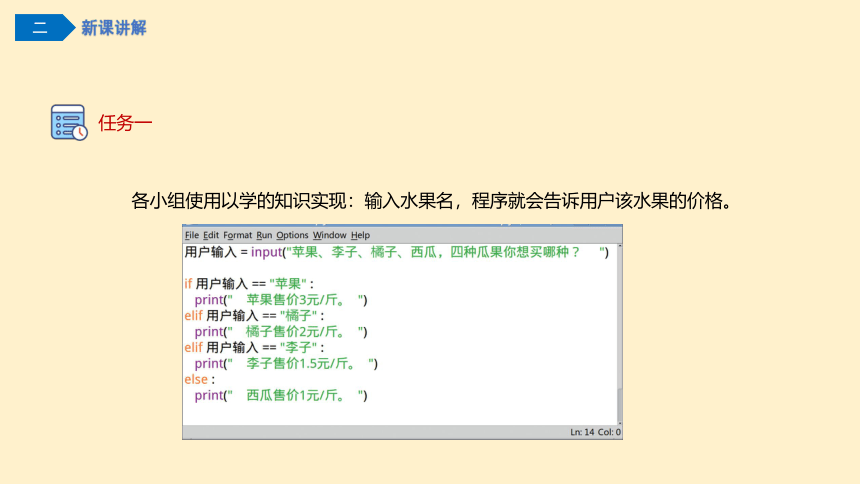Click the blue section arrow labeled 二
This screenshot has height=484, width=860.
(45, 27)
